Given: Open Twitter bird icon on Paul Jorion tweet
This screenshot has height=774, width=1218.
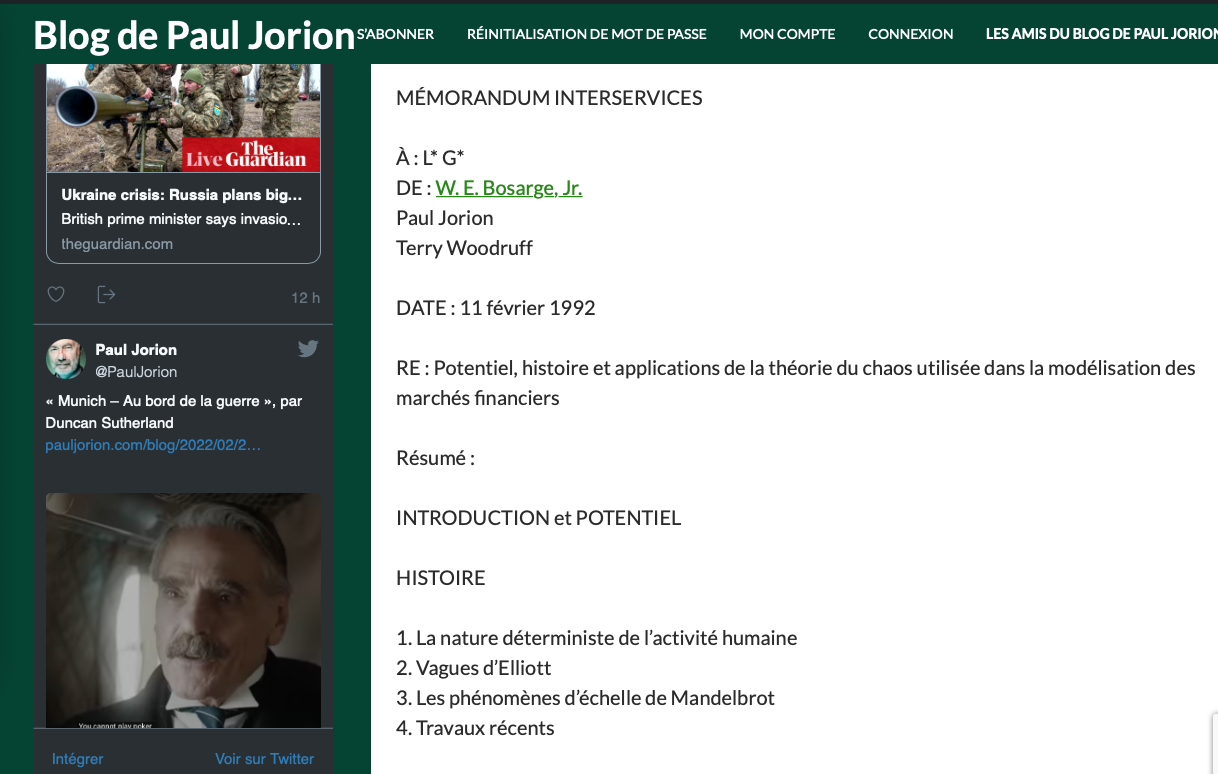Looking at the screenshot, I should point(308,349).
